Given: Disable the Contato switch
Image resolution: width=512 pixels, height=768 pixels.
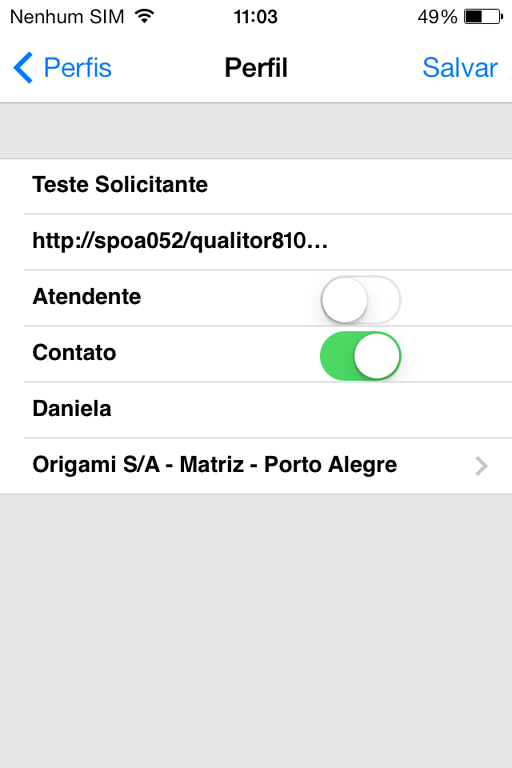Looking at the screenshot, I should coord(361,356).
